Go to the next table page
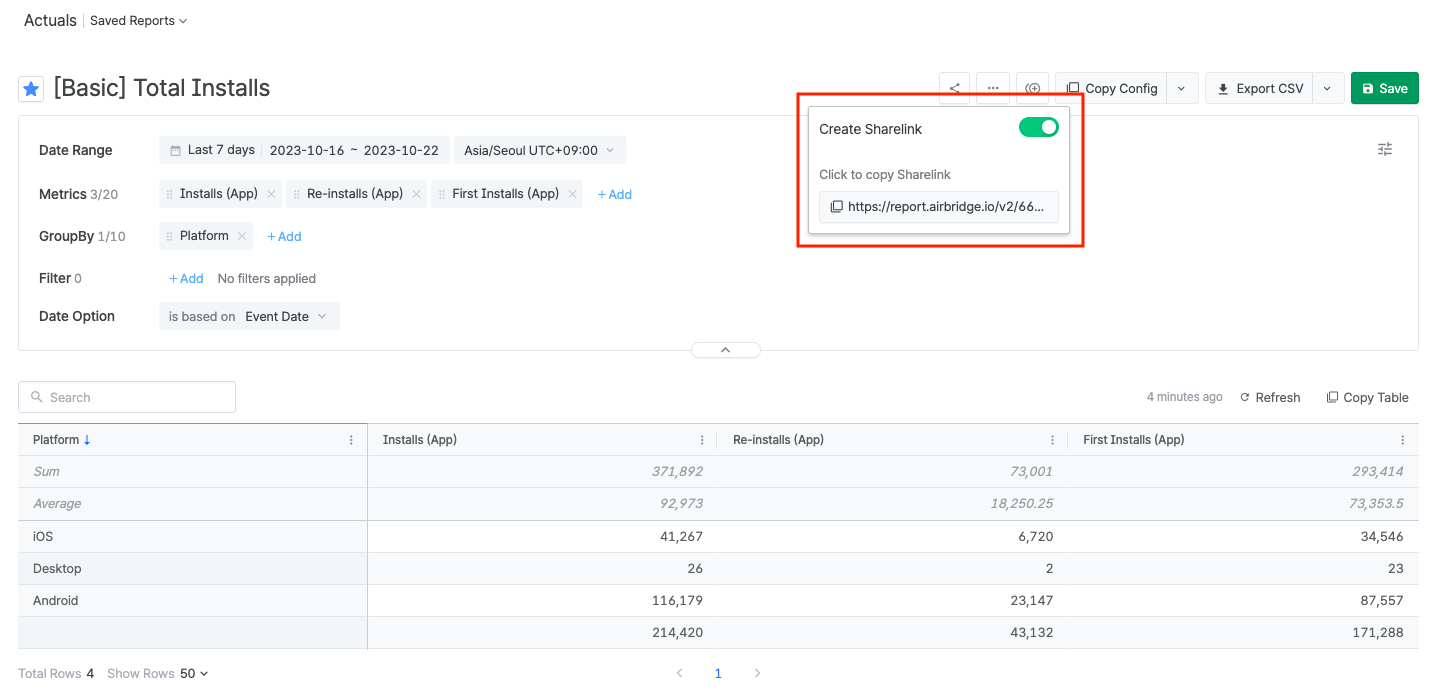Viewport: 1435px width, 693px height. (757, 673)
